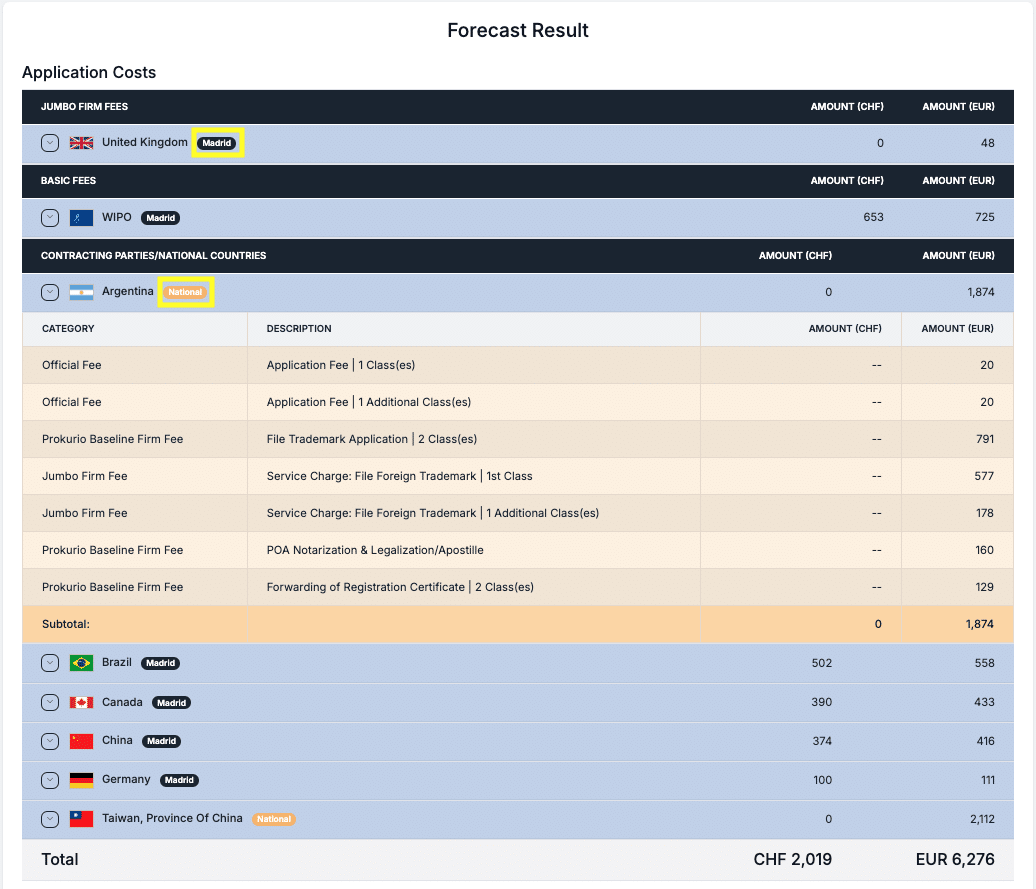Image resolution: width=1036 pixels, height=889 pixels.
Task: Expand the Brazil row chevron
Action: [50, 663]
